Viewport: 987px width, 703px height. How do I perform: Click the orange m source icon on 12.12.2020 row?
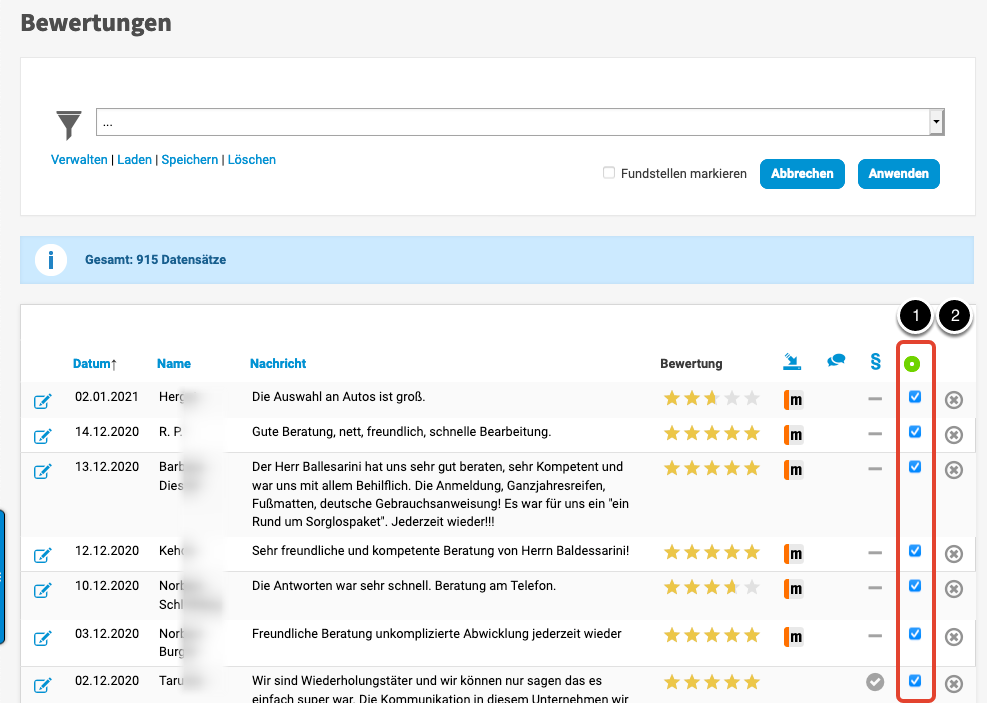(x=793, y=554)
